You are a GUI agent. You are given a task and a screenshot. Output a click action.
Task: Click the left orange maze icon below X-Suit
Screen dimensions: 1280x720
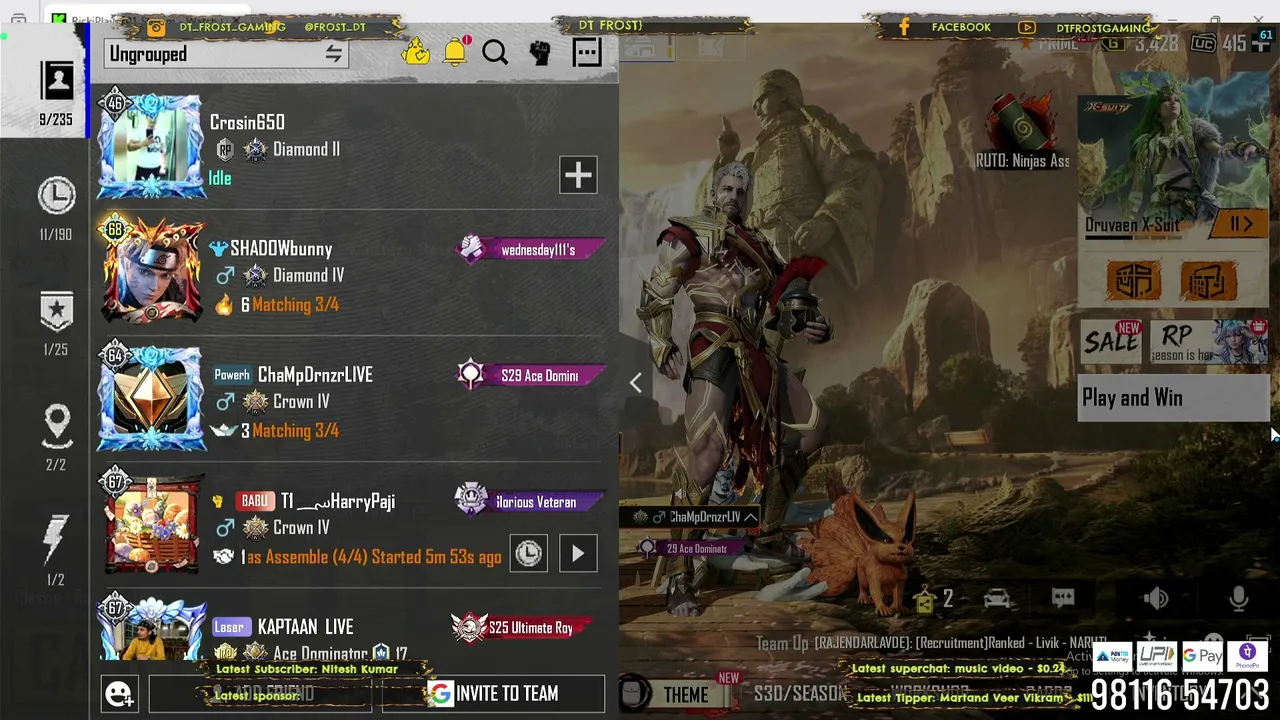pyautogui.click(x=1133, y=280)
